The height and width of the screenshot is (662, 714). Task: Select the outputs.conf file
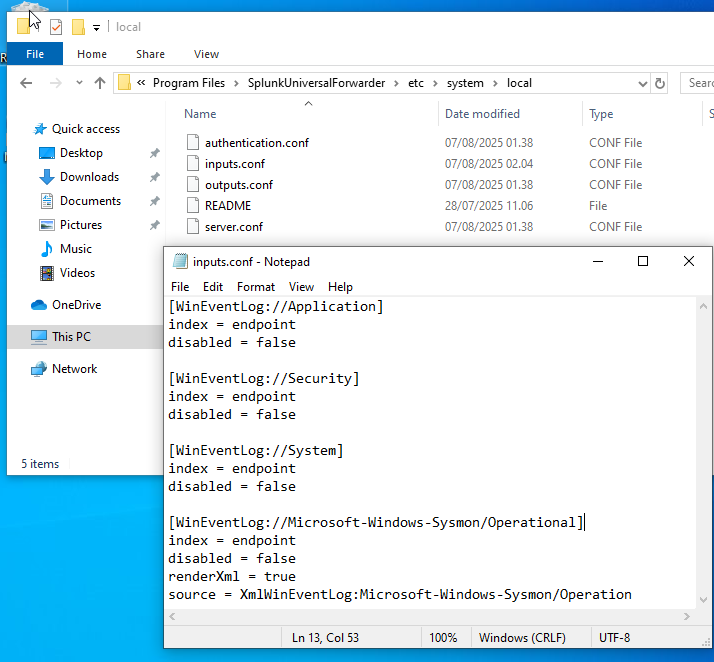click(239, 185)
